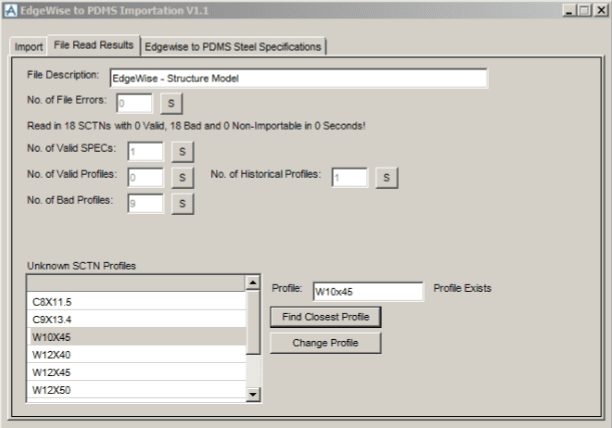Open Edgewise to PDMS Steel Specifications tab

click(x=233, y=47)
